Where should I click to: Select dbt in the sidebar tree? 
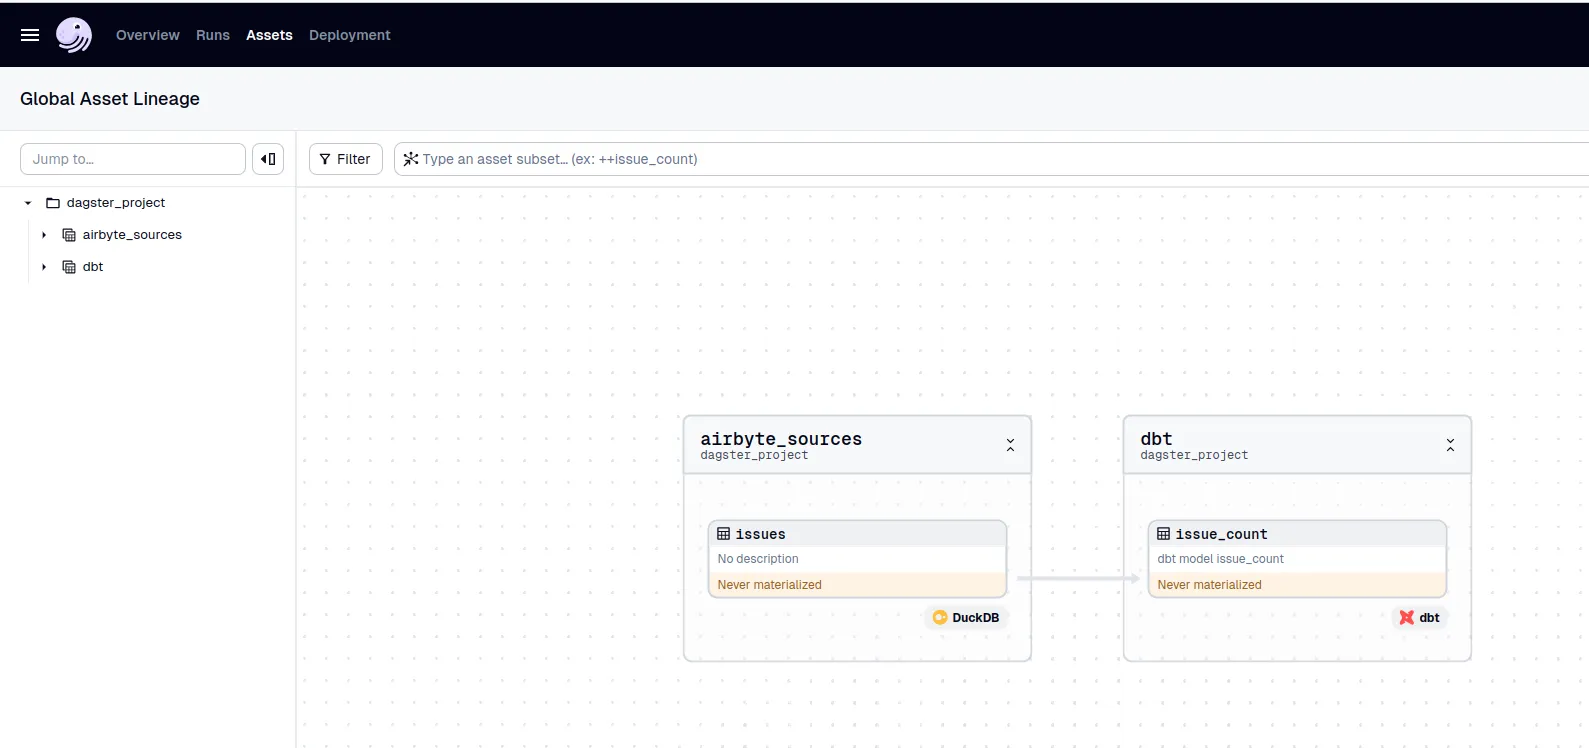pos(93,267)
